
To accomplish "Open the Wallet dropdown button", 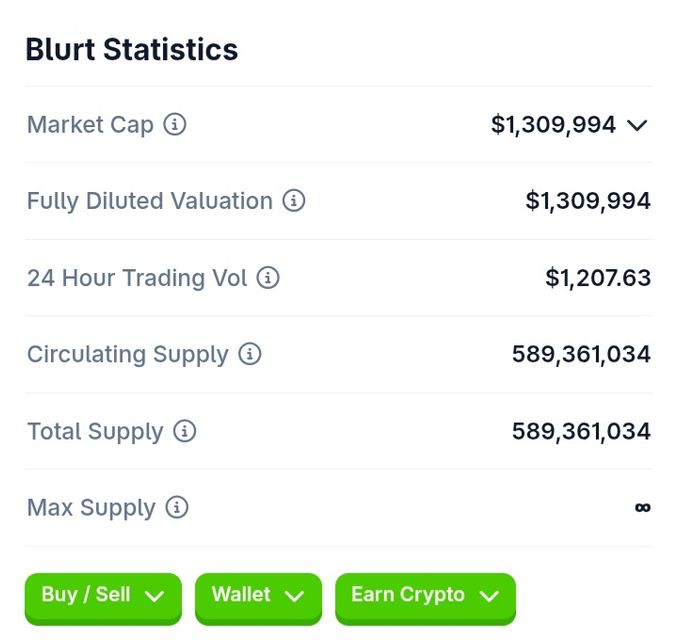I will [x=258, y=599].
